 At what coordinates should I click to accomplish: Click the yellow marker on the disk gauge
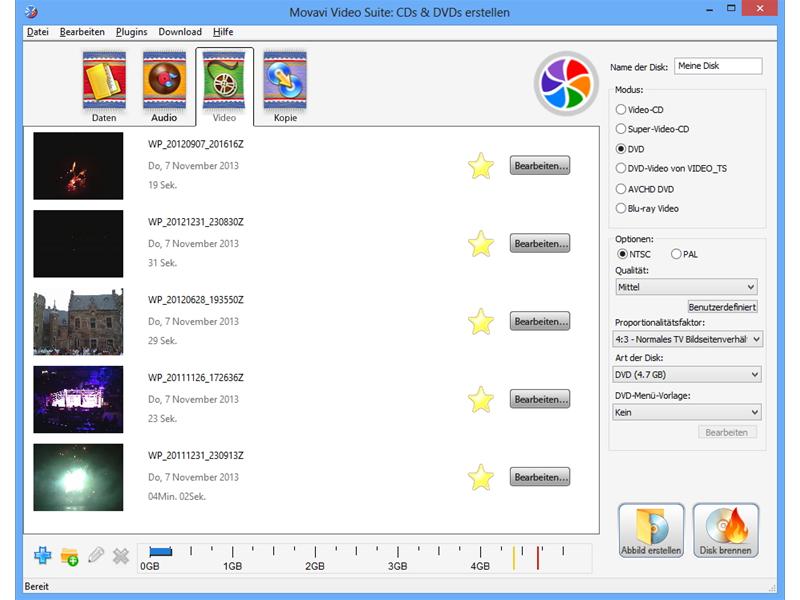click(514, 558)
